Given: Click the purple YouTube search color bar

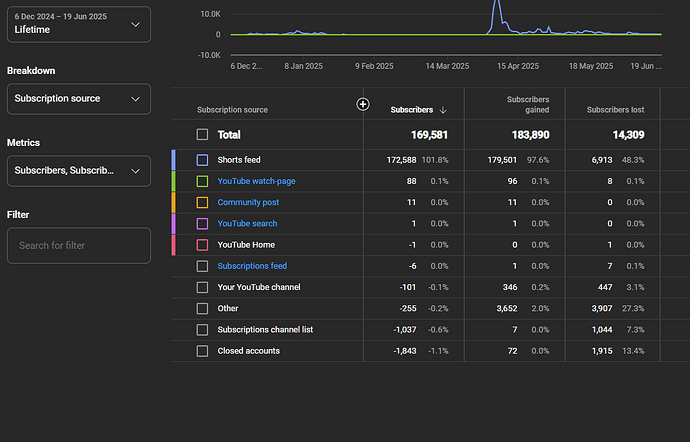Looking at the screenshot, I should pyautogui.click(x=174, y=224).
